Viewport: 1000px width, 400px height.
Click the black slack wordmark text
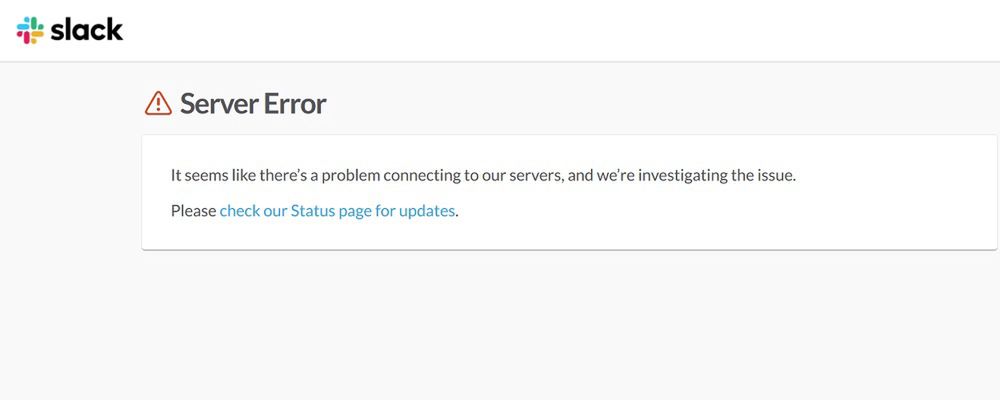tap(87, 29)
